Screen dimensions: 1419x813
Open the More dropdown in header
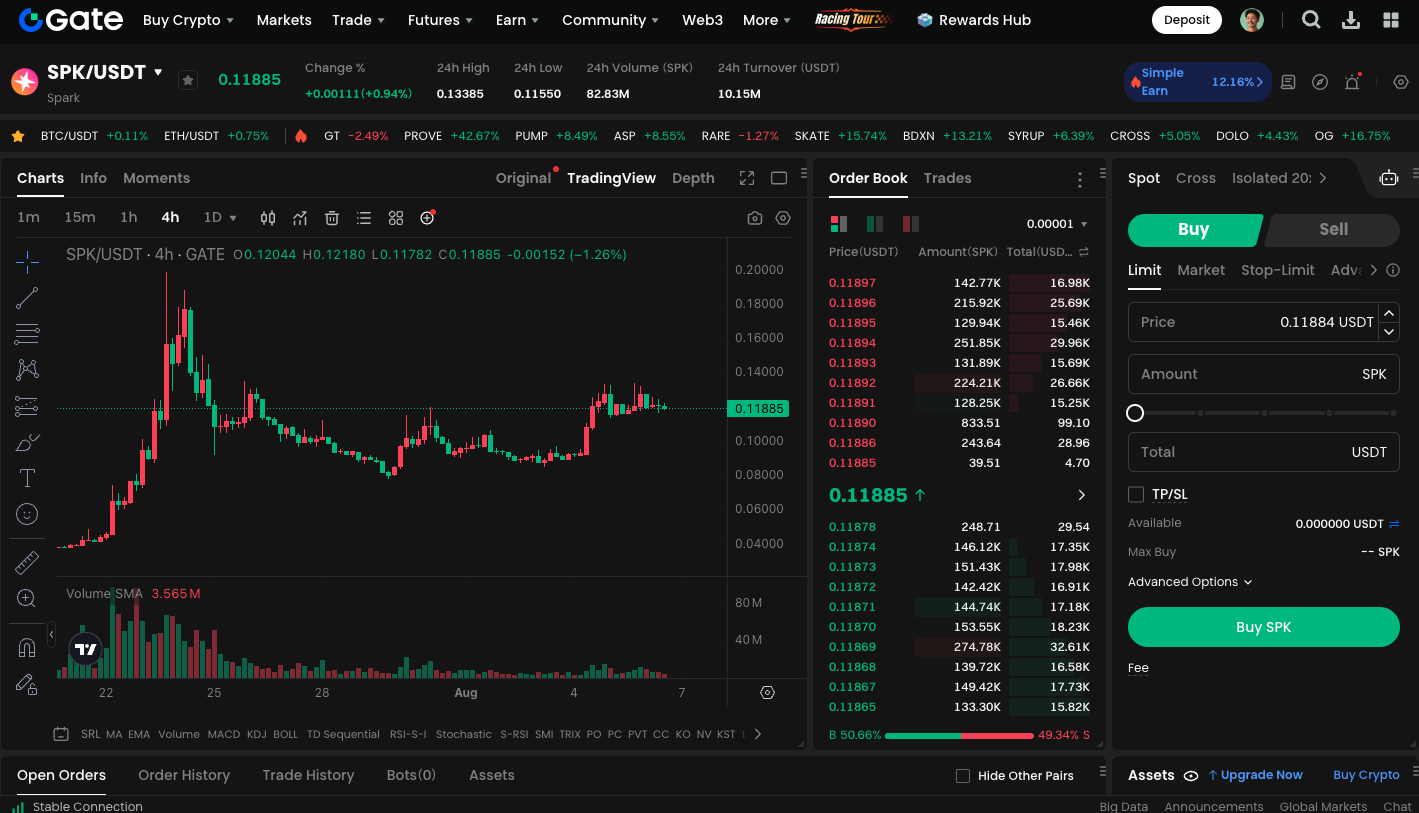click(767, 20)
